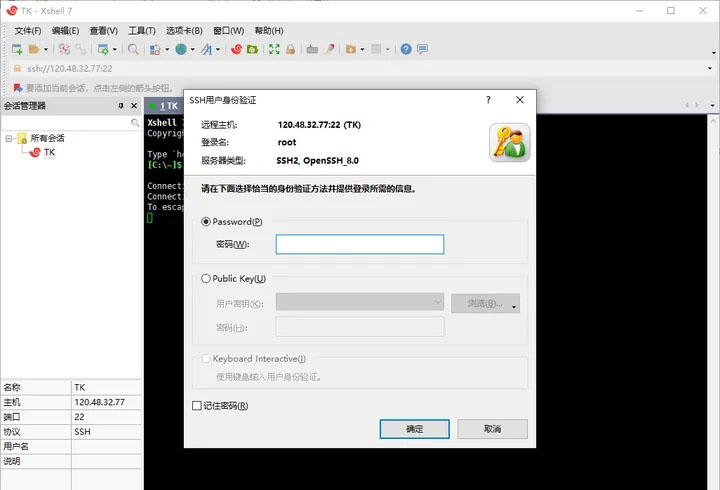720x490 pixels.
Task: Click search icon in session manager
Action: (x=135, y=123)
